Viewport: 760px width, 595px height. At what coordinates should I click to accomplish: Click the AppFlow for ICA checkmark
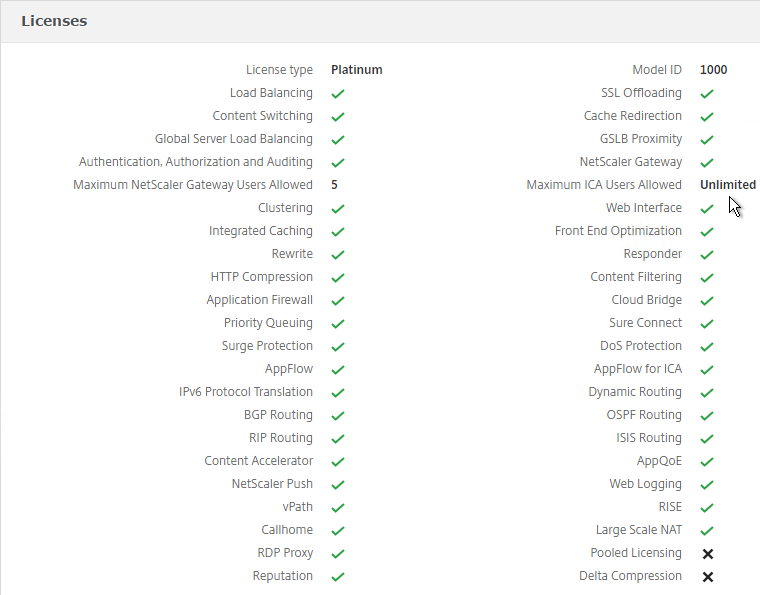pyautogui.click(x=707, y=370)
